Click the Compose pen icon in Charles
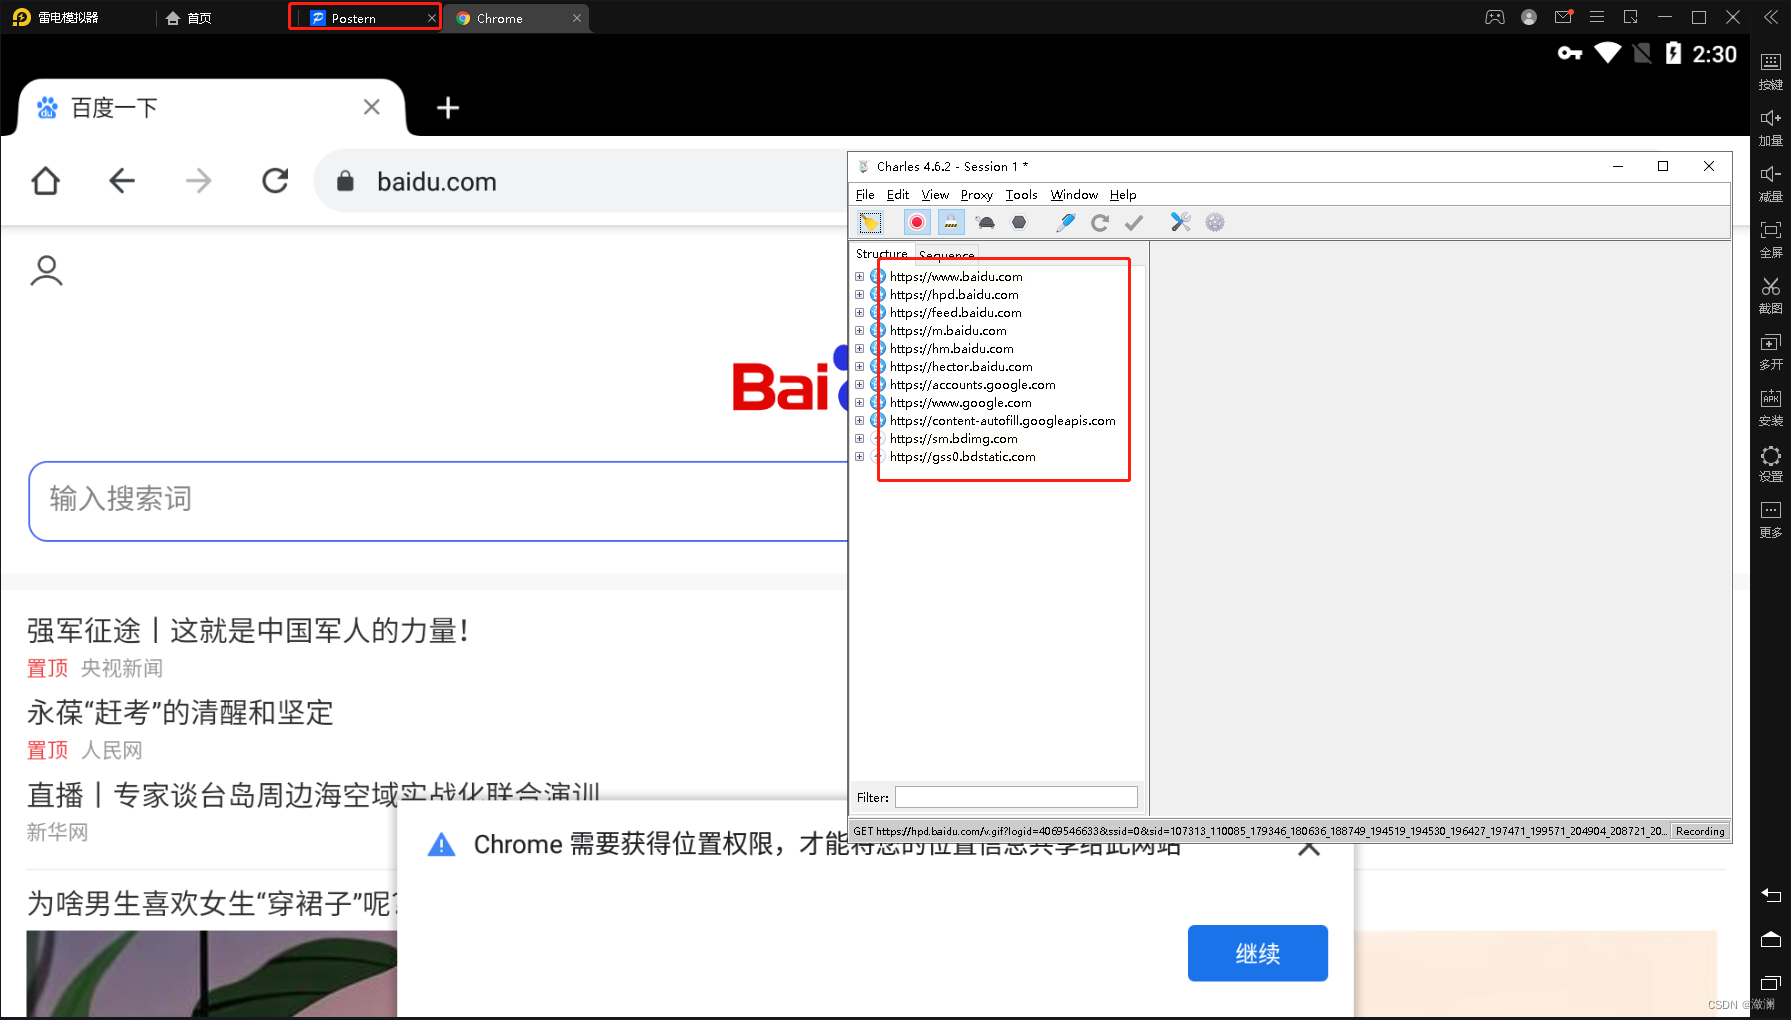Image resolution: width=1791 pixels, height=1020 pixels. point(1066,222)
